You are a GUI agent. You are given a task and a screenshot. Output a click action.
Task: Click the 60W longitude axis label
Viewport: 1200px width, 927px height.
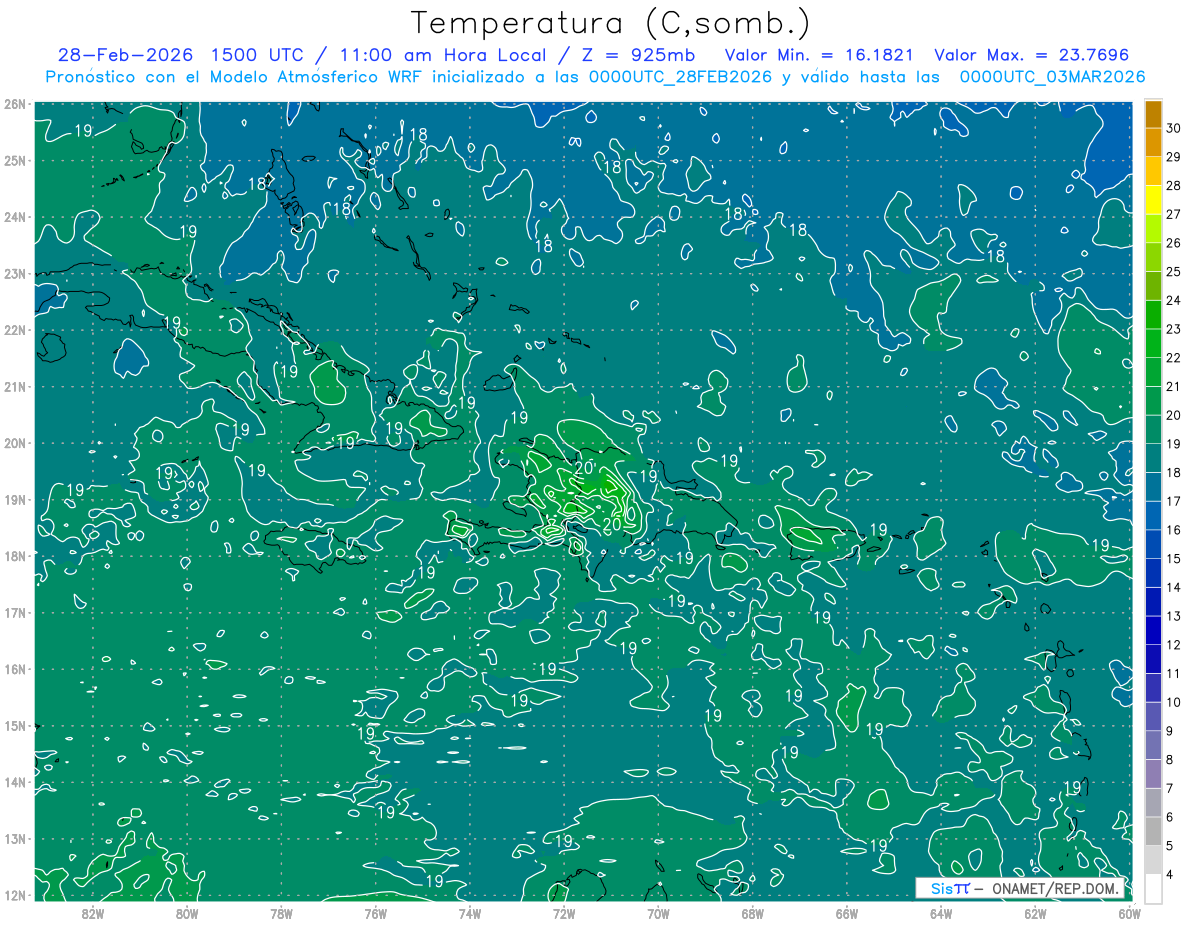(1129, 913)
